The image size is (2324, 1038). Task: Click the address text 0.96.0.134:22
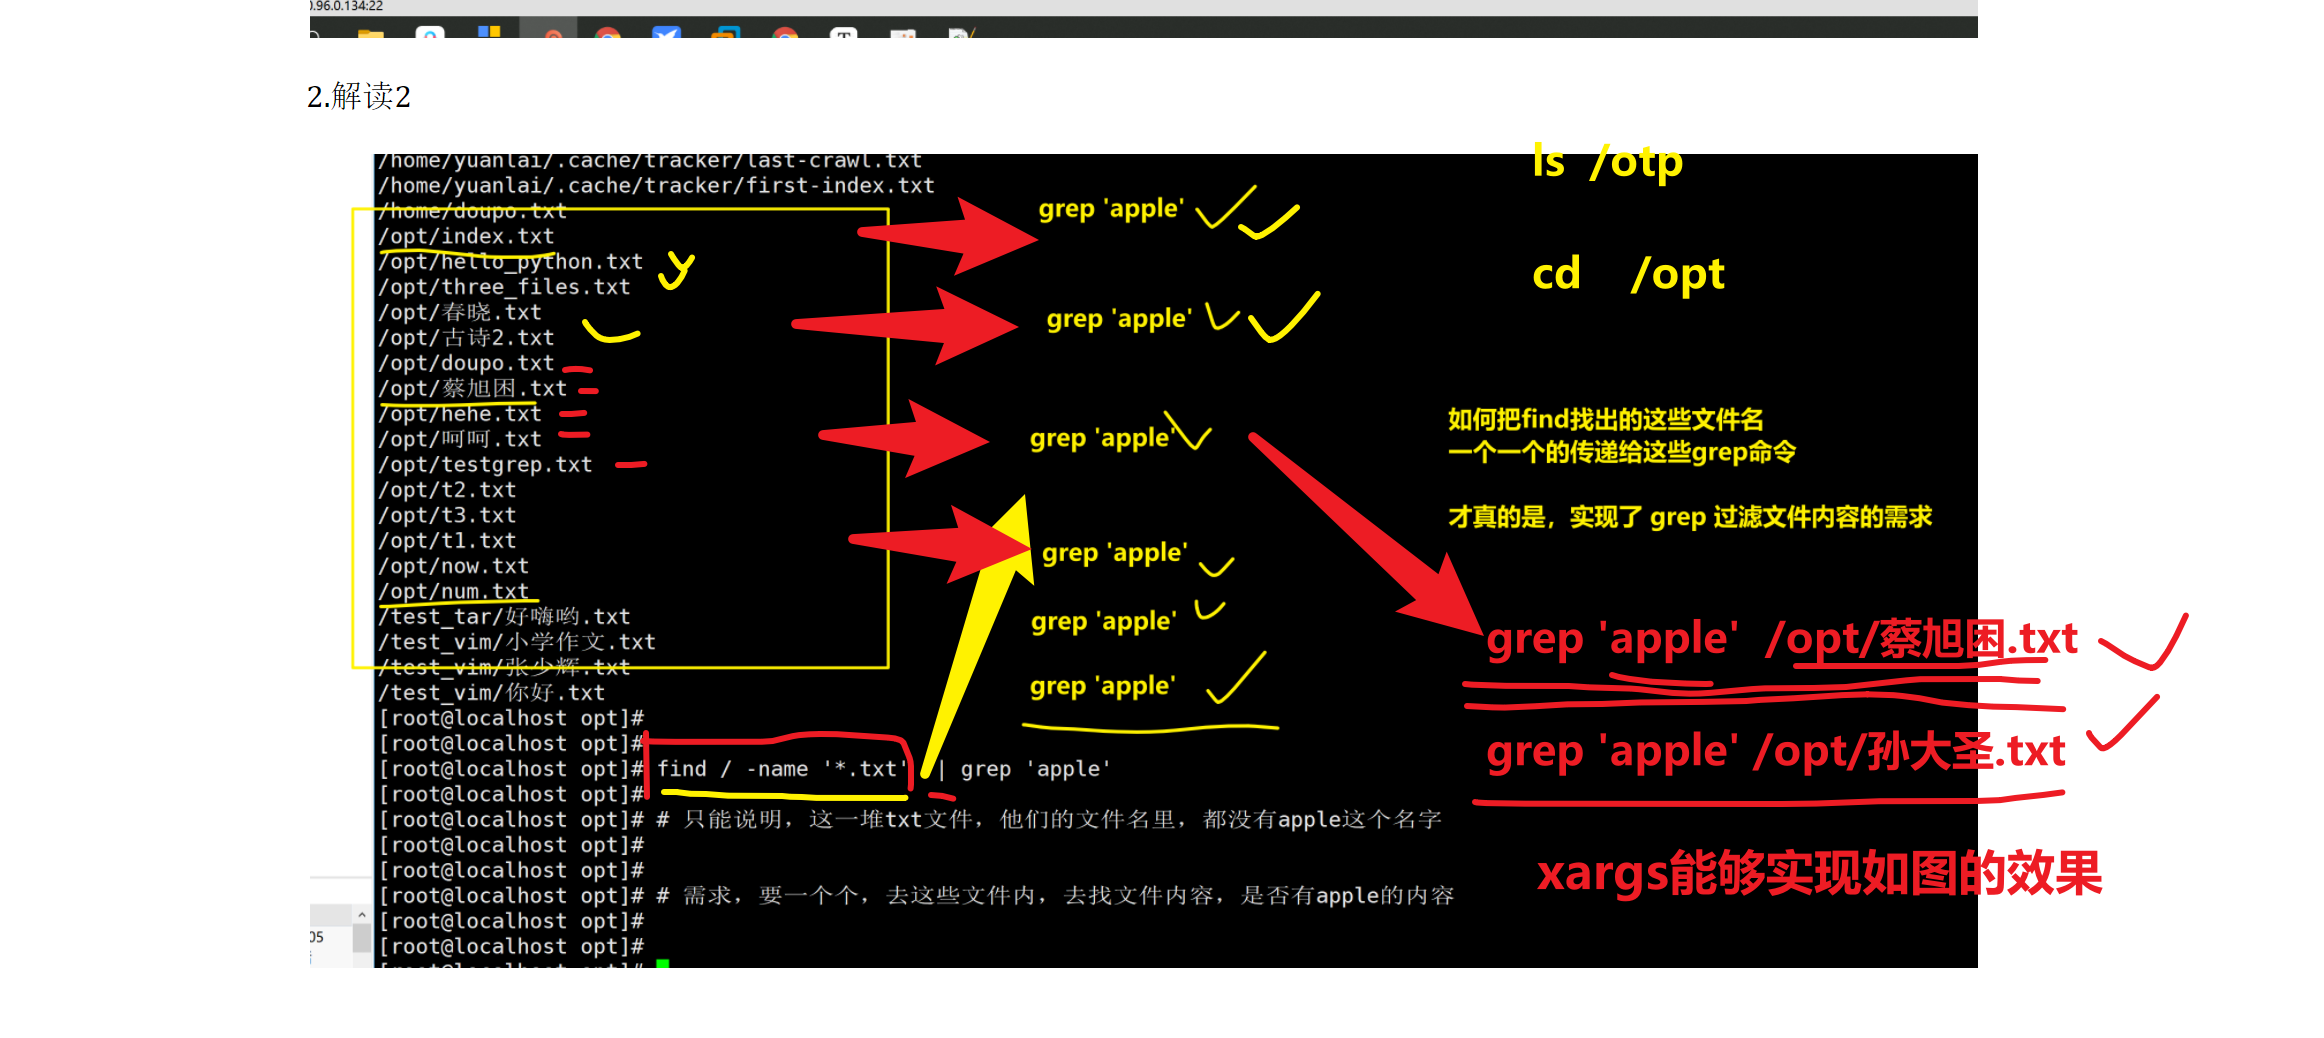pos(344,7)
